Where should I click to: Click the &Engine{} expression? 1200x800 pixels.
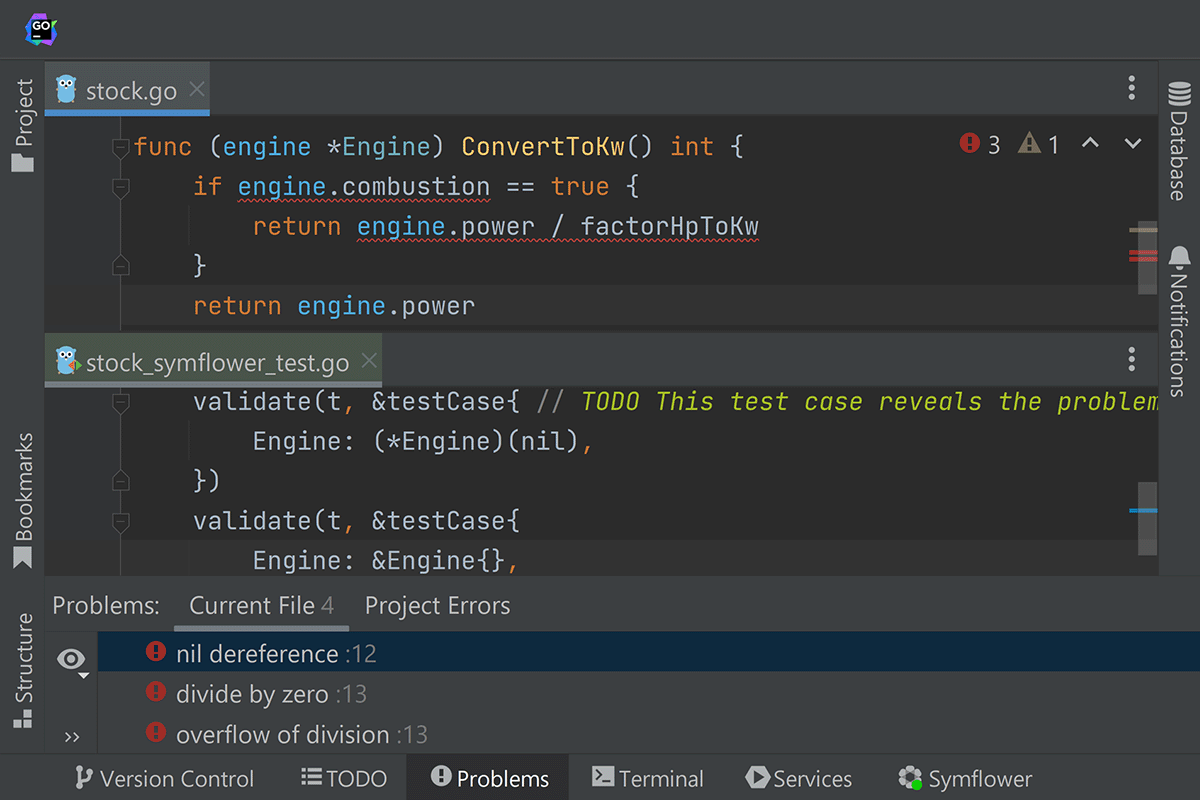point(438,561)
